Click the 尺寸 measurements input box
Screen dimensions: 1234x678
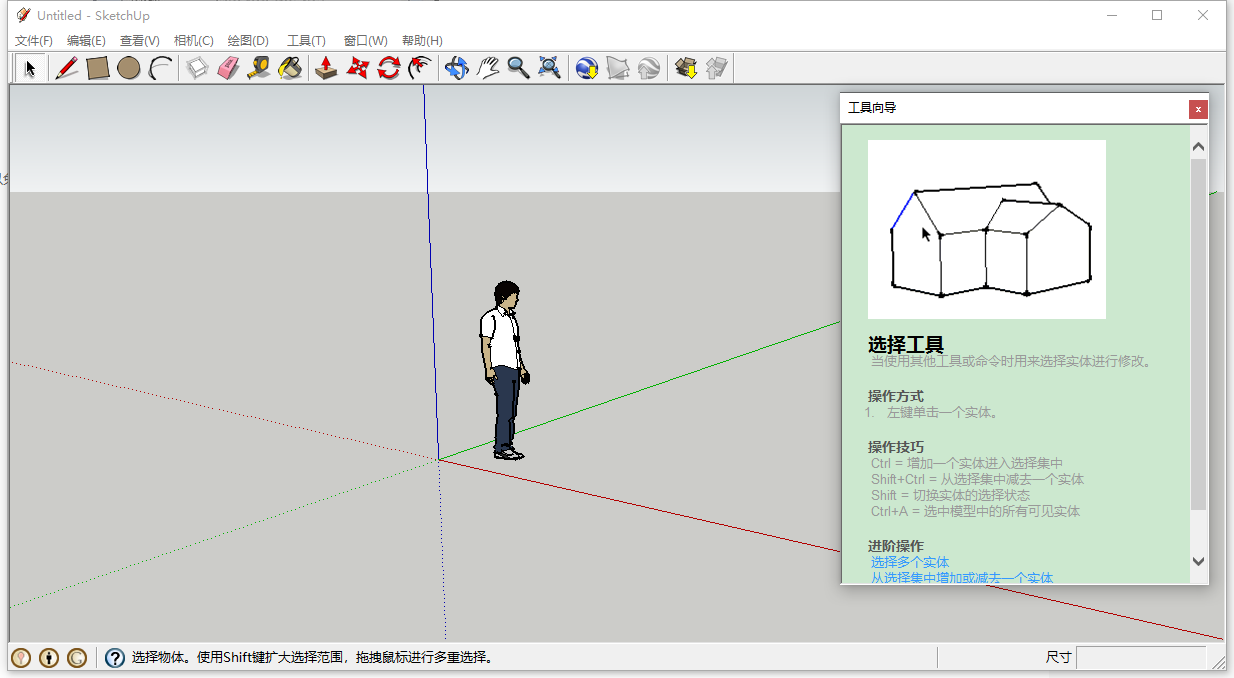pos(1141,657)
